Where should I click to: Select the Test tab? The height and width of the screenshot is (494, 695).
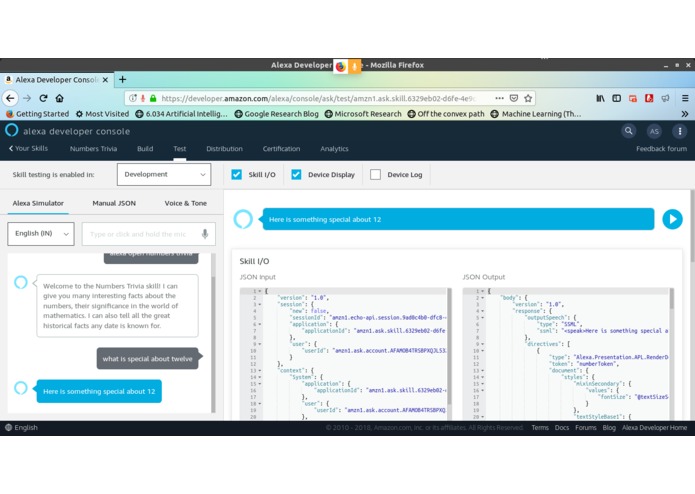click(180, 149)
